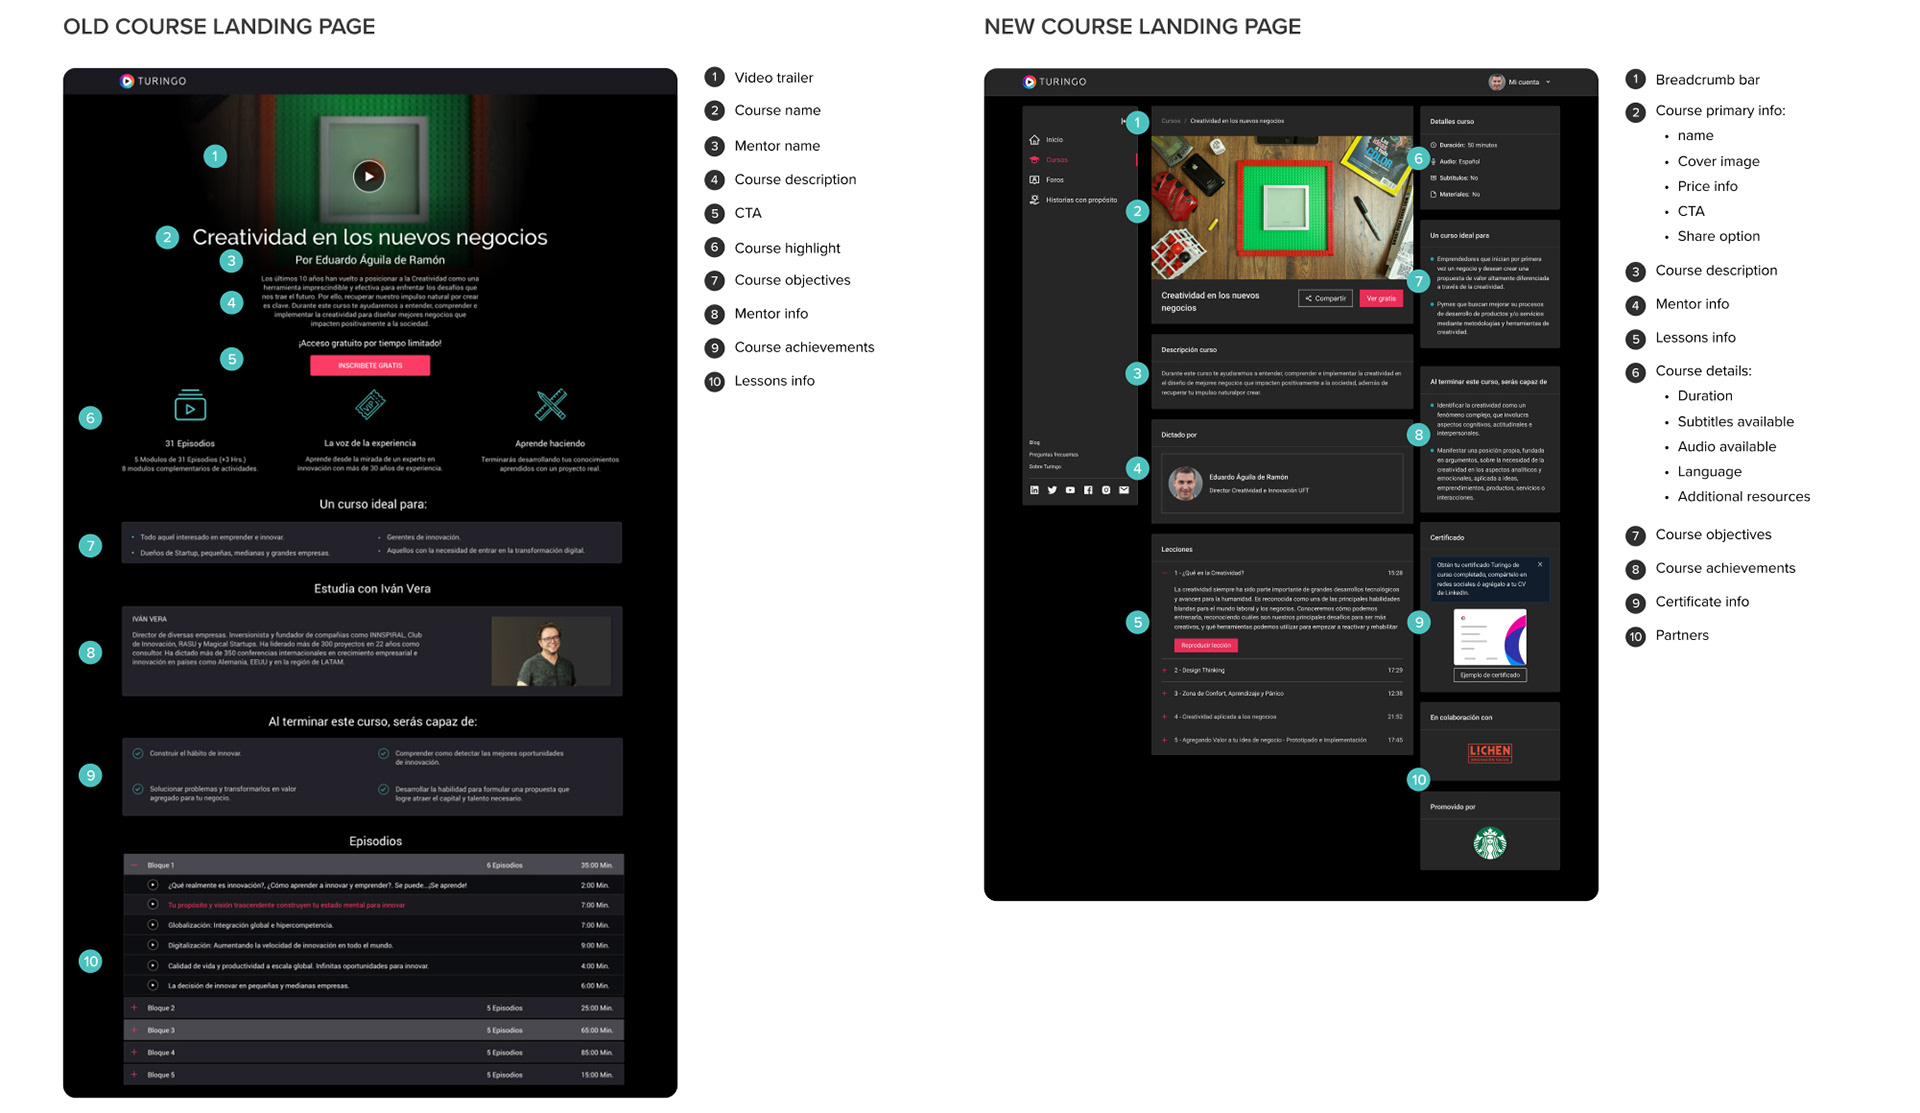This screenshot has width=1920, height=1113.
Task: Click Eduardo Águila de Ramón's photo
Action: pyautogui.click(x=1186, y=483)
